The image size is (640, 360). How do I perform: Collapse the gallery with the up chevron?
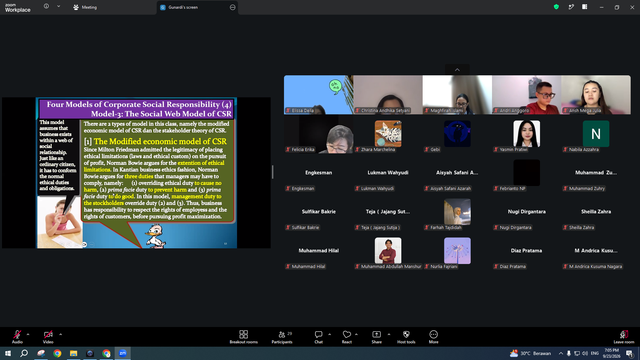pyautogui.click(x=457, y=70)
